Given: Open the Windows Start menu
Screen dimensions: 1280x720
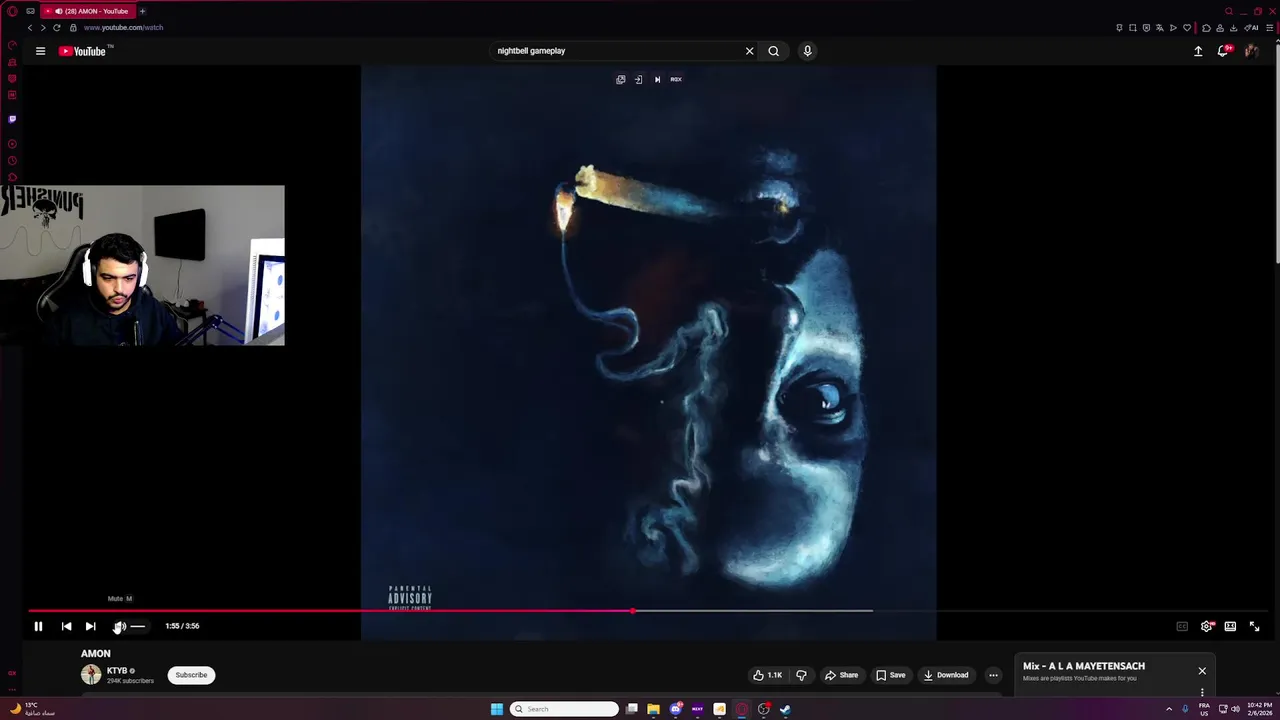Looking at the screenshot, I should click(x=497, y=709).
